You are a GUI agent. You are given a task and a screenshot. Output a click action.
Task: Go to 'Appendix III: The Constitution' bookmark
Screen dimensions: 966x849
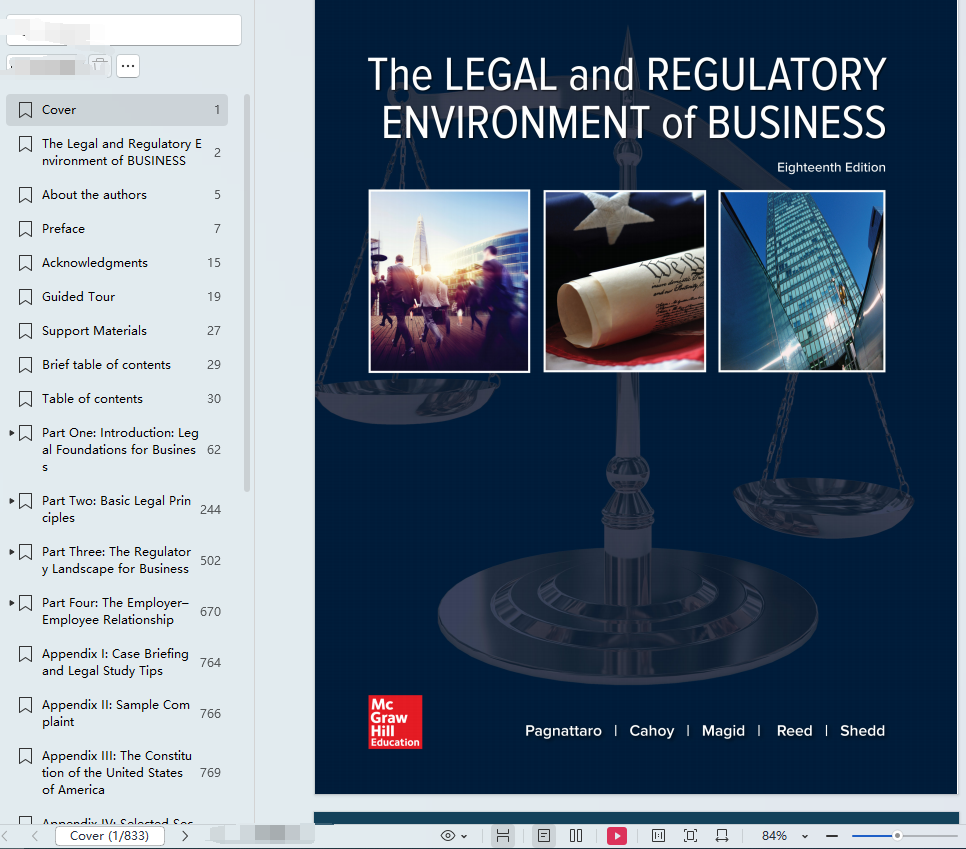(x=117, y=773)
